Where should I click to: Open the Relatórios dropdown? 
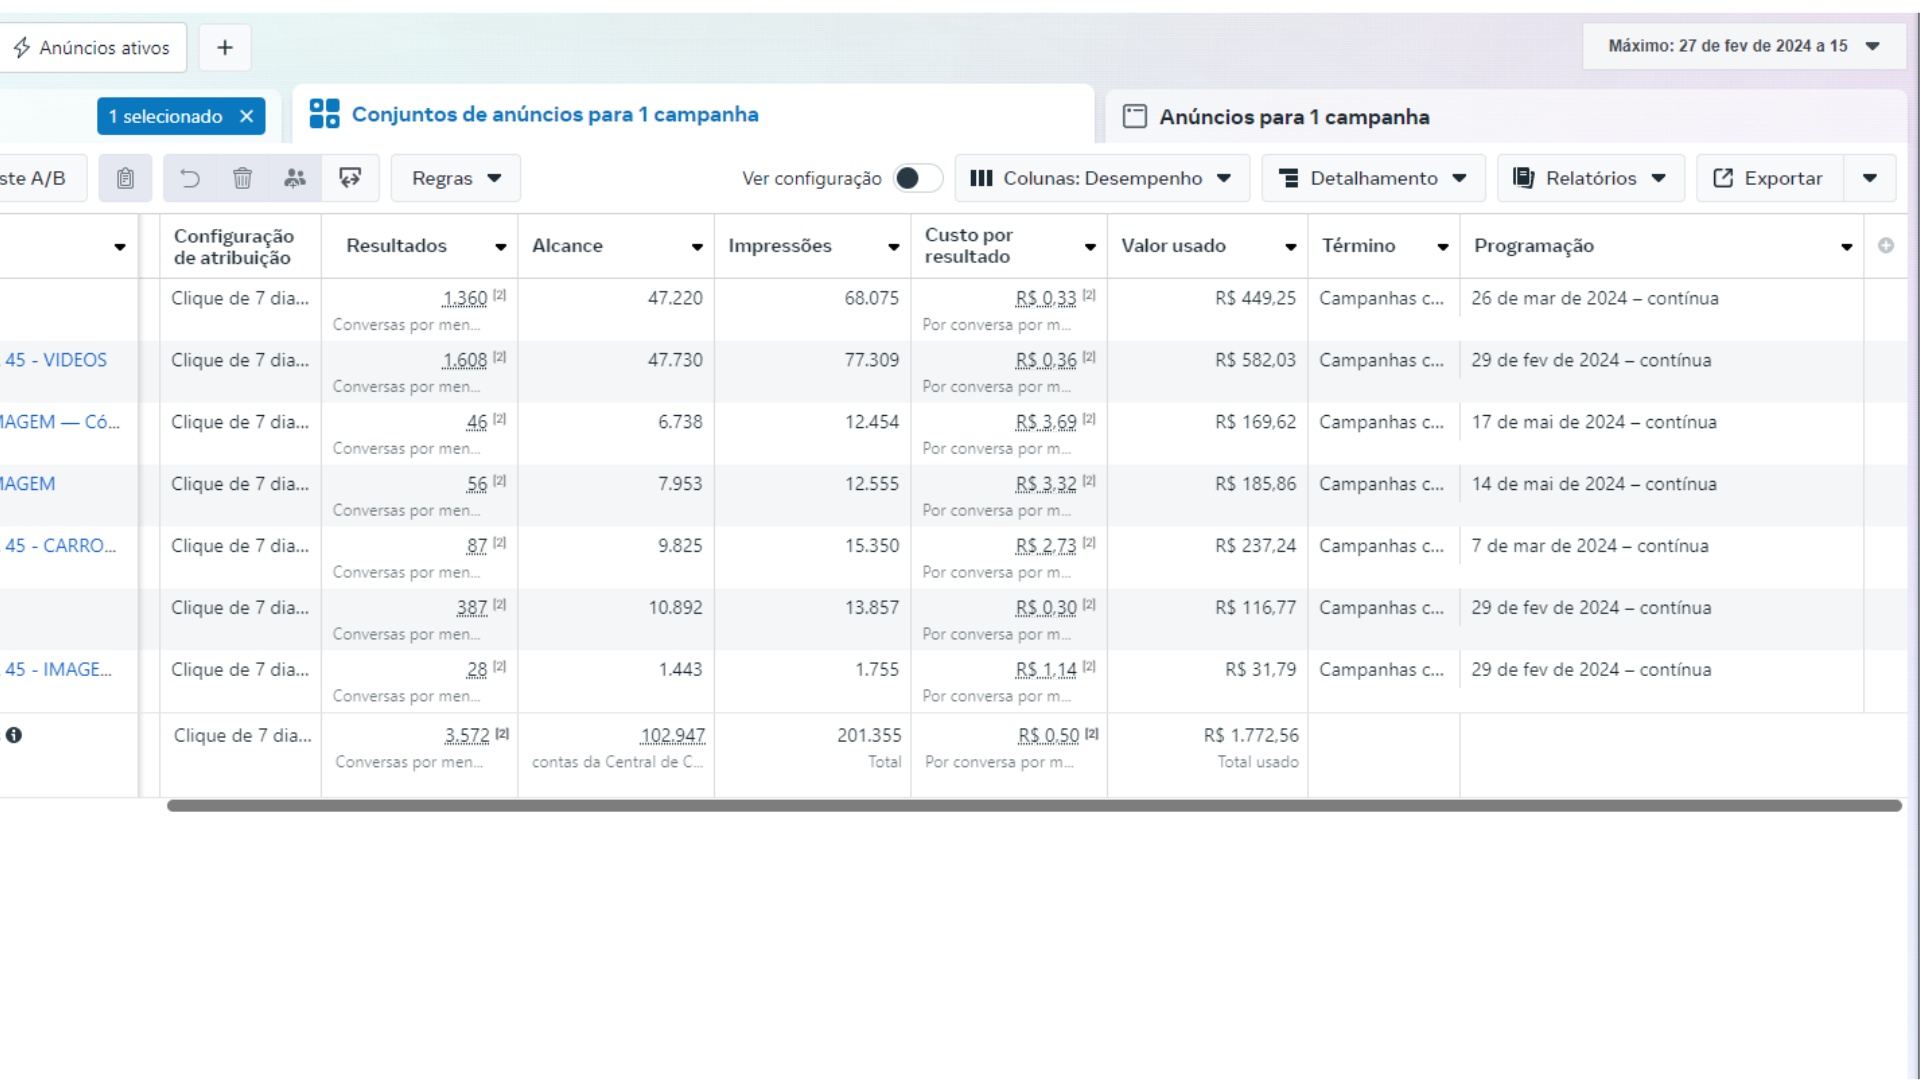(1591, 178)
